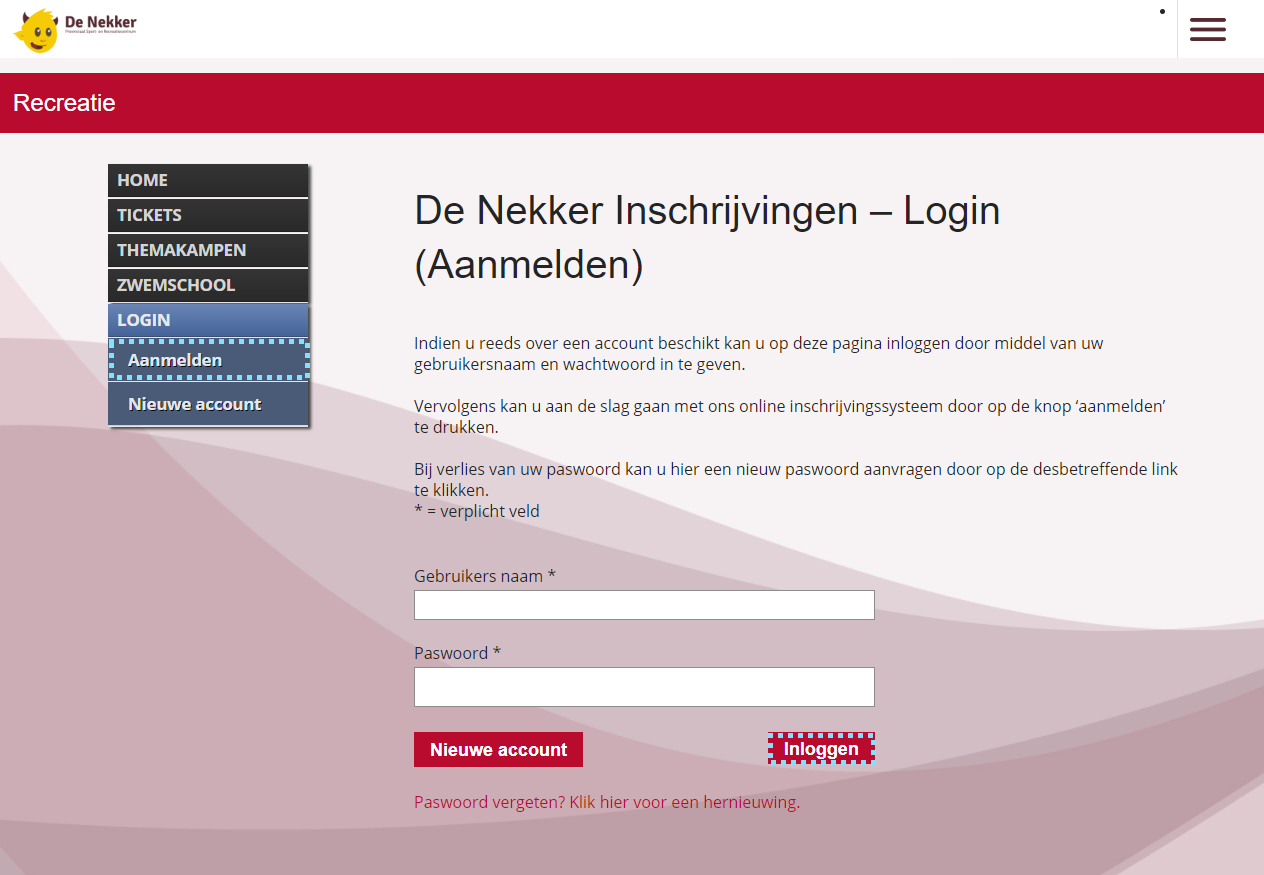Select HOME in the sidebar menu
The height and width of the screenshot is (875, 1264).
pos(207,180)
